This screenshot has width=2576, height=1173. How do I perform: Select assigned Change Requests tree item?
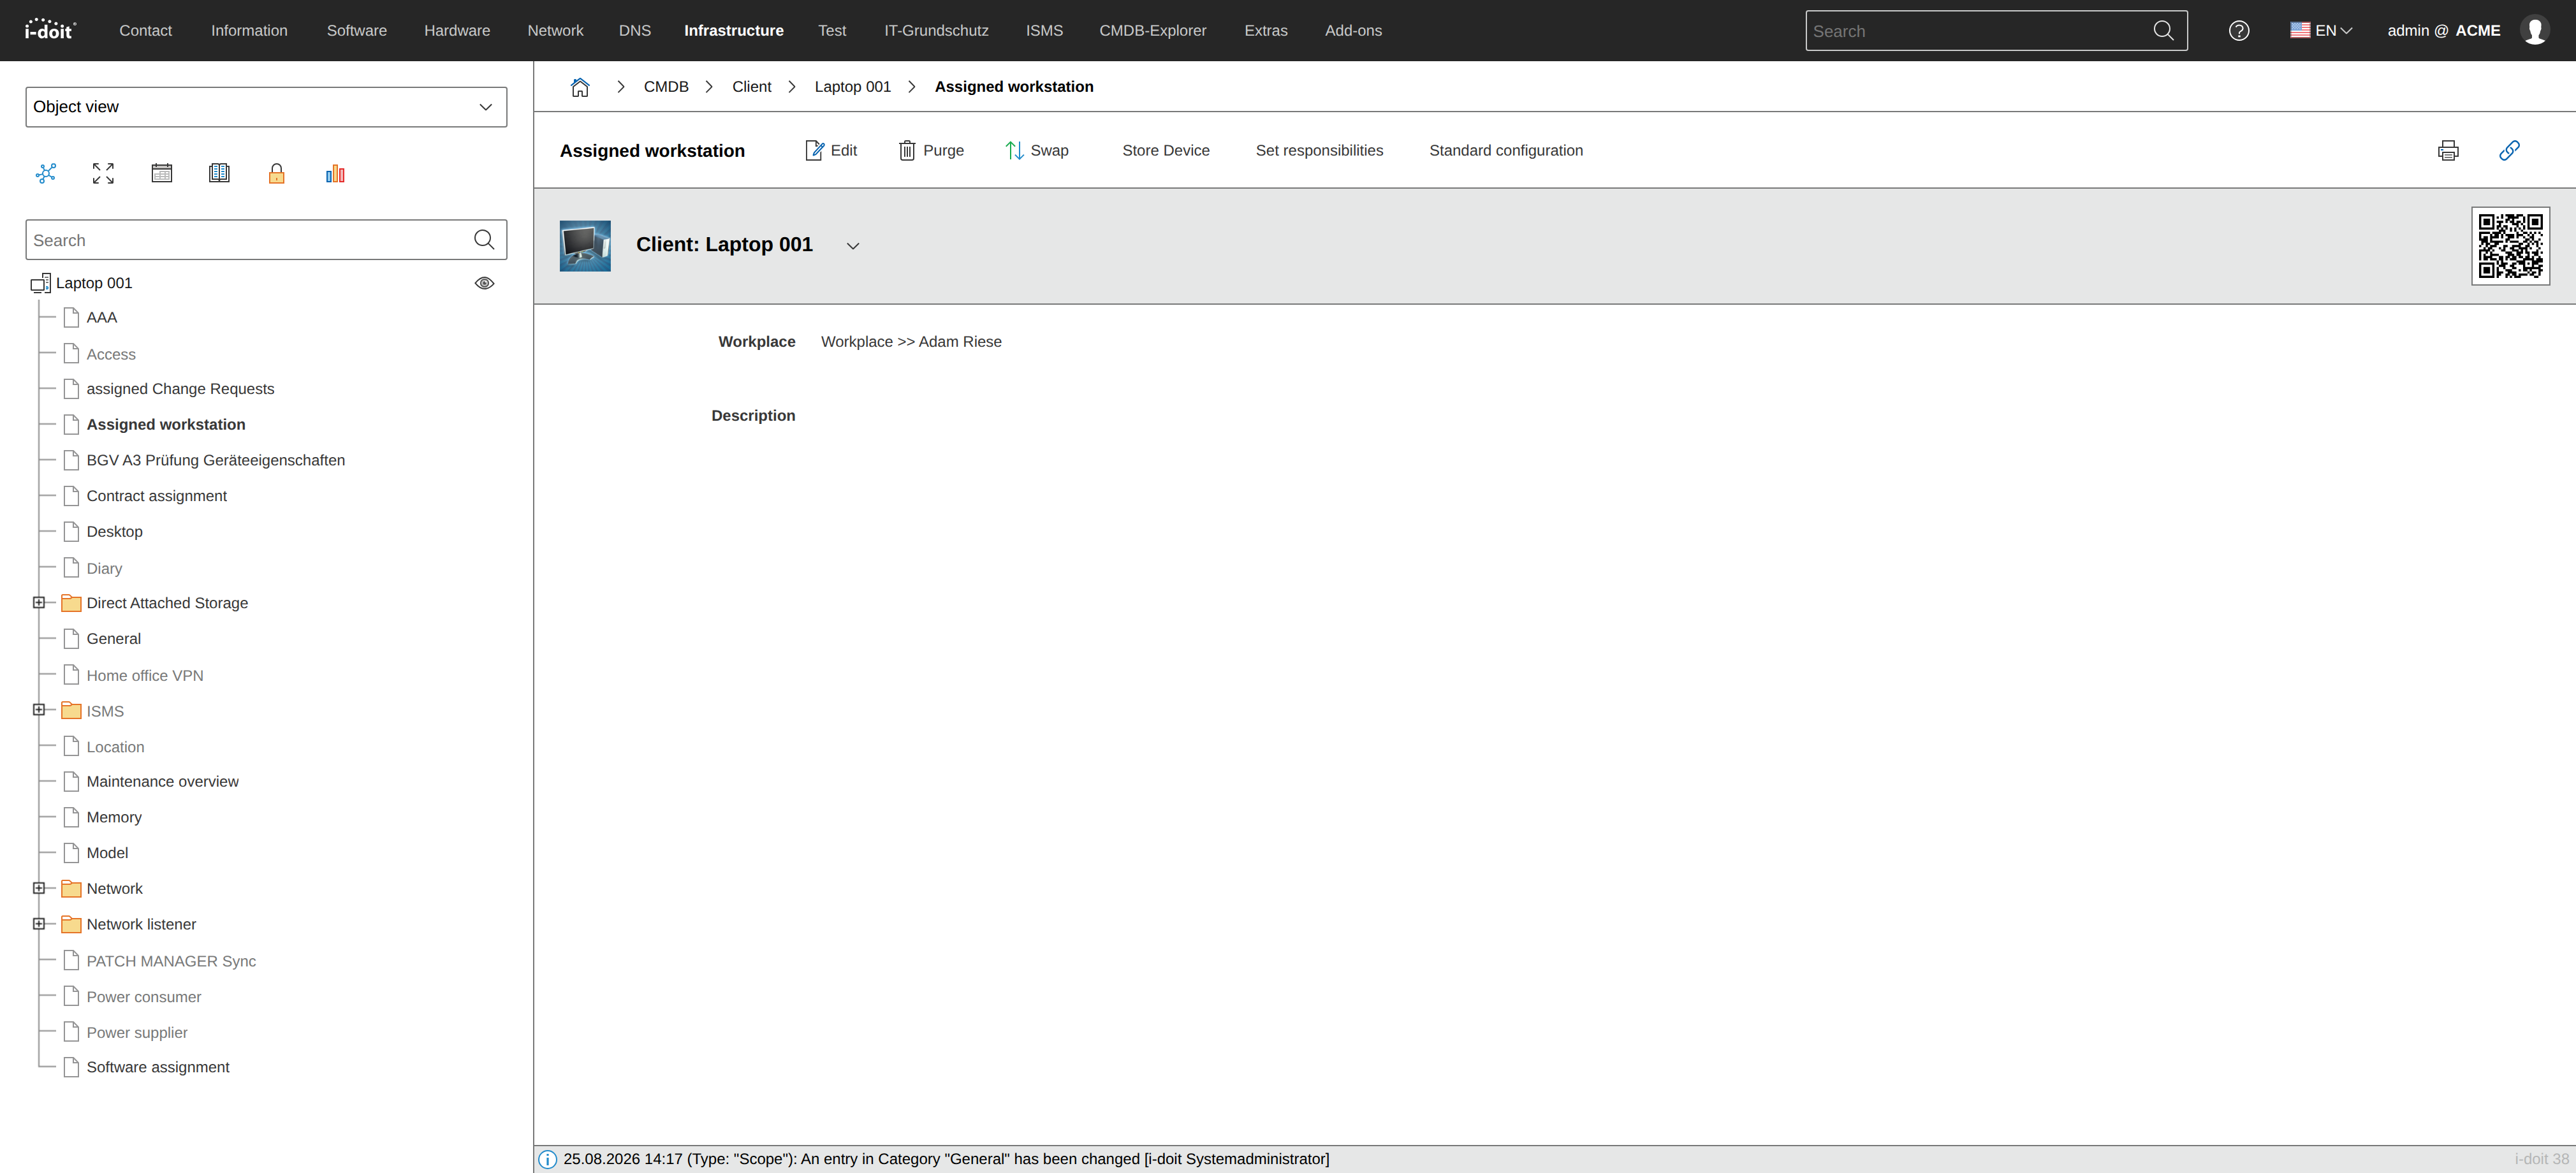pyautogui.click(x=180, y=389)
